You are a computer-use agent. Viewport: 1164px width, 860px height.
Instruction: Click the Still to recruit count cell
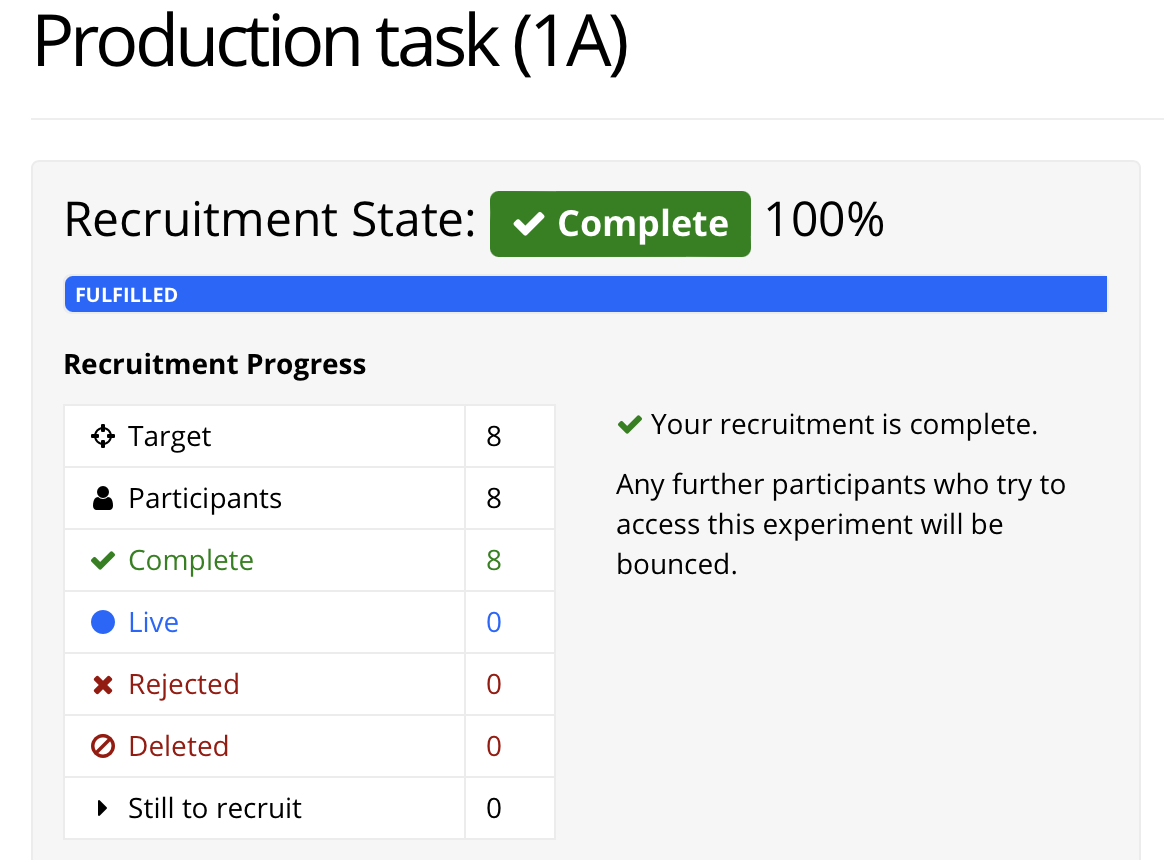pyautogui.click(x=510, y=808)
